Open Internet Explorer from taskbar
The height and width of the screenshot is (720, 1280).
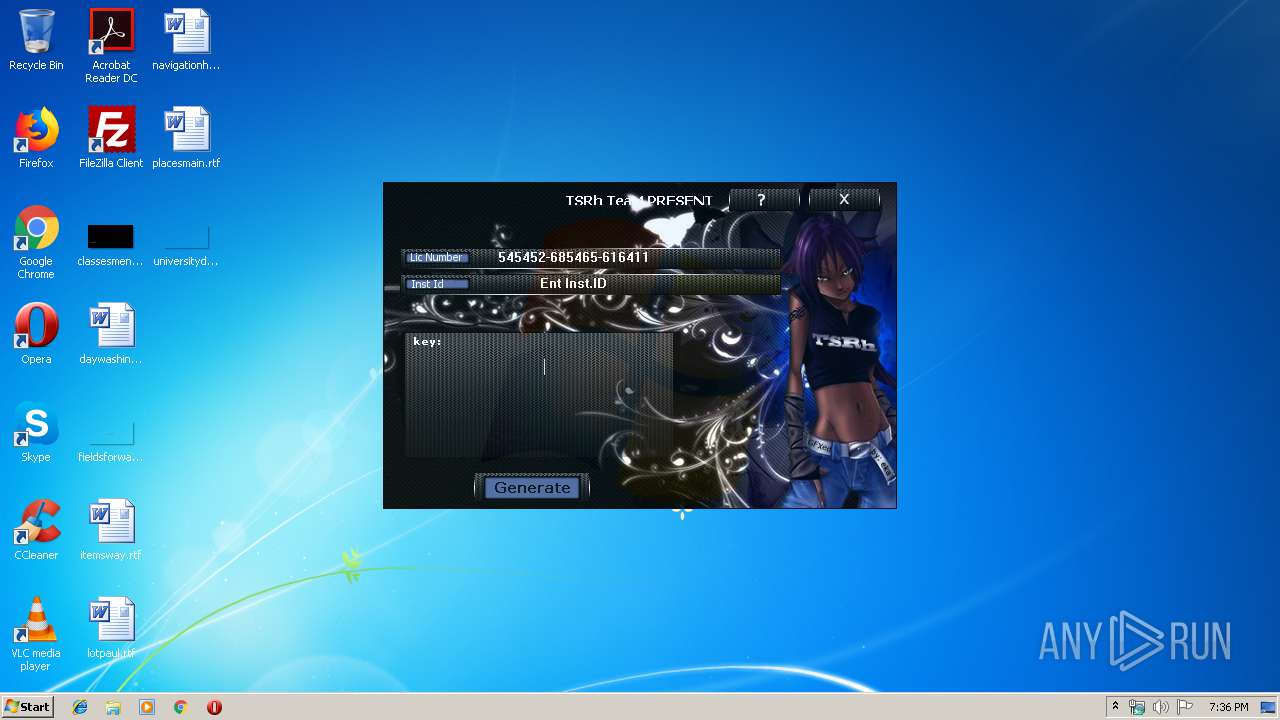80,707
